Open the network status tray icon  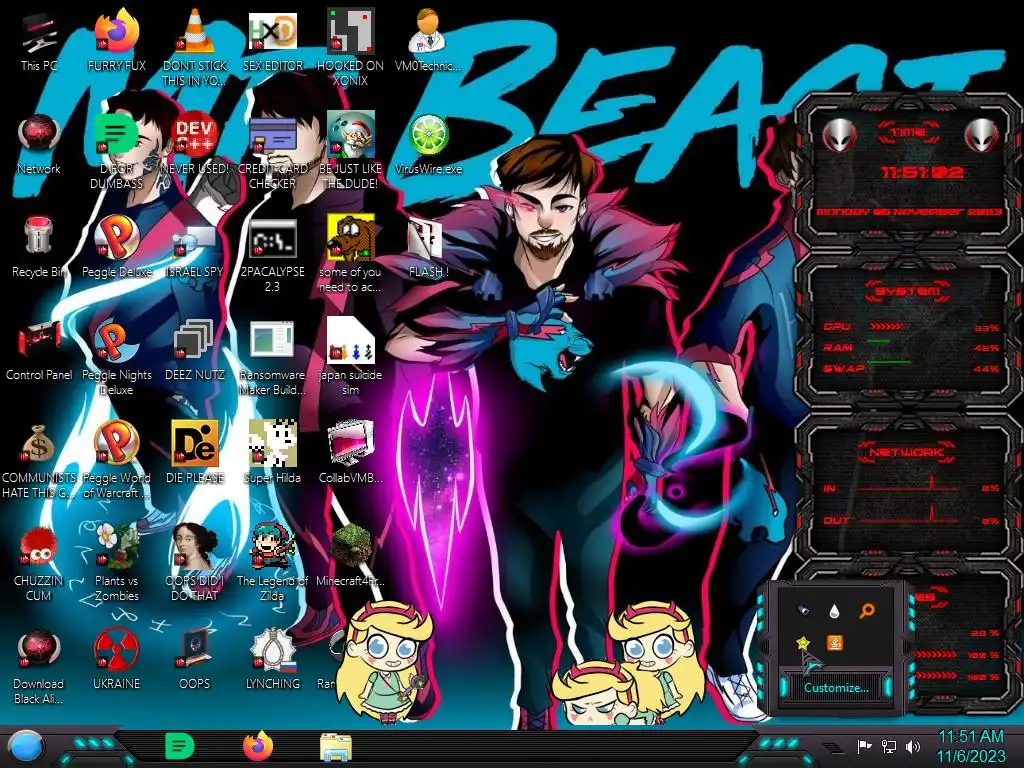point(889,746)
